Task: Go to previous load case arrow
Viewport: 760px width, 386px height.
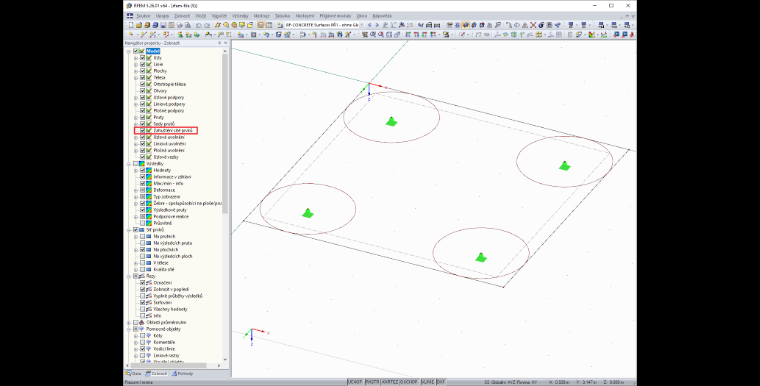Action: [370, 25]
